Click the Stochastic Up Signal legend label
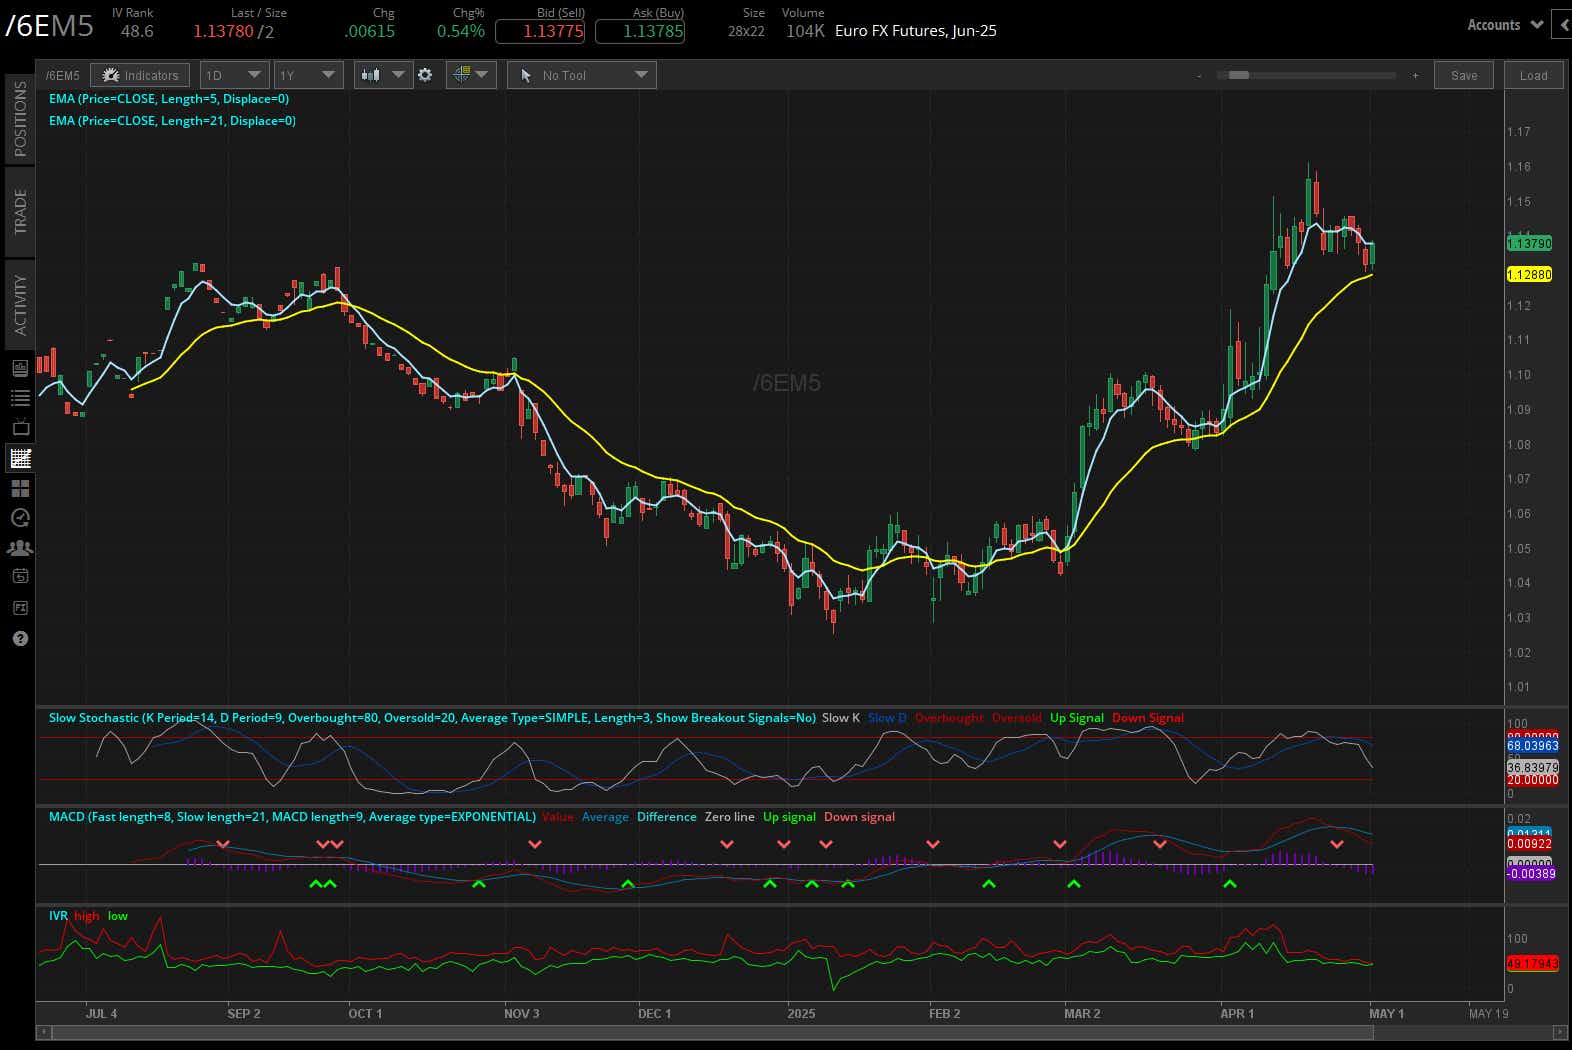This screenshot has width=1572, height=1050. 1076,718
